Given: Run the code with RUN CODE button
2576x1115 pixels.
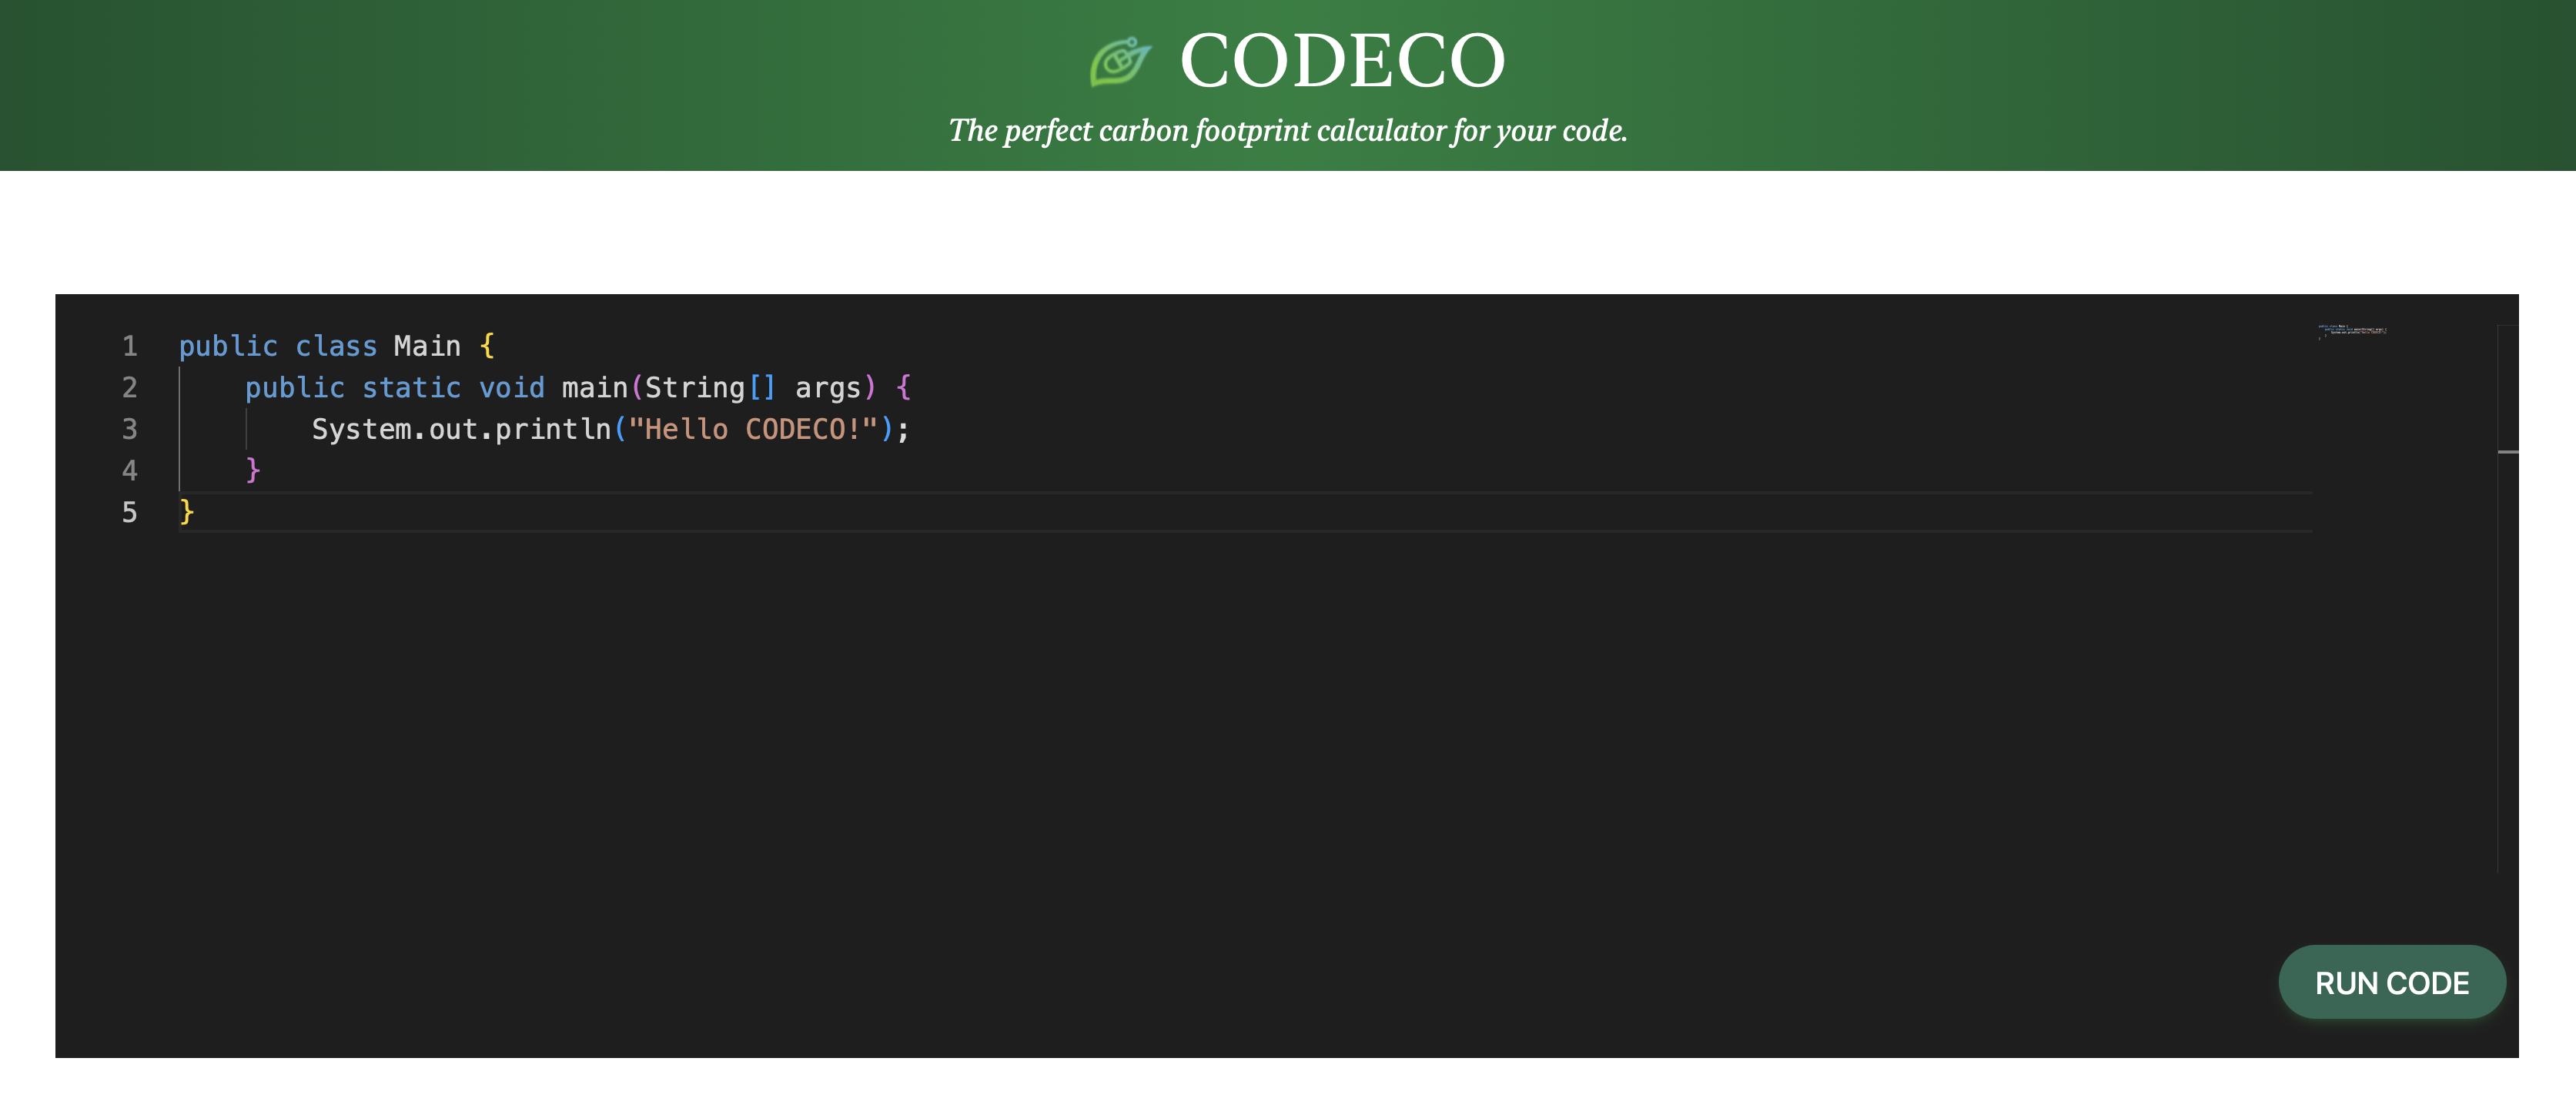Looking at the screenshot, I should click(2391, 982).
